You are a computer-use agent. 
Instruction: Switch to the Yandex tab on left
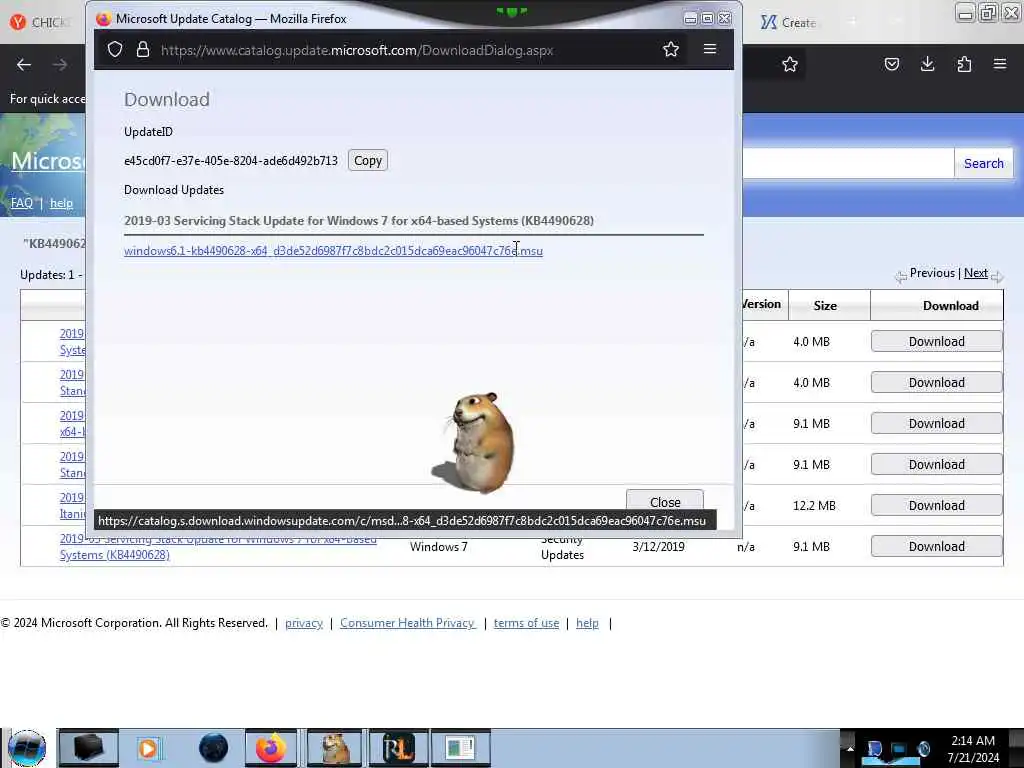tap(39, 23)
